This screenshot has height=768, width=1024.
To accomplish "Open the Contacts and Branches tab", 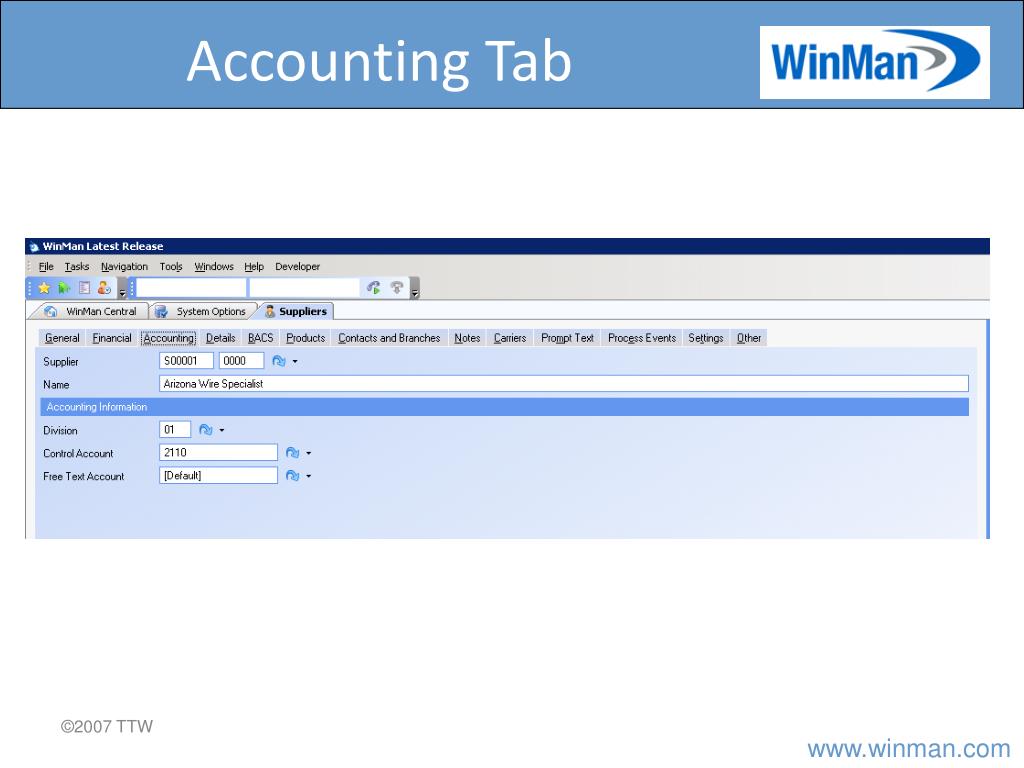I will 389,338.
